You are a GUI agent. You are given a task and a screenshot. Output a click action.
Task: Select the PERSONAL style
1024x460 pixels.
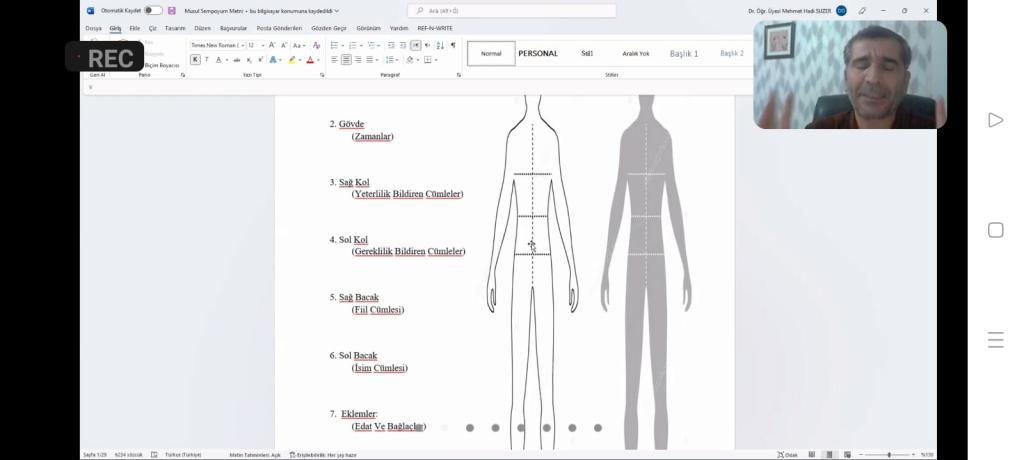coord(538,53)
